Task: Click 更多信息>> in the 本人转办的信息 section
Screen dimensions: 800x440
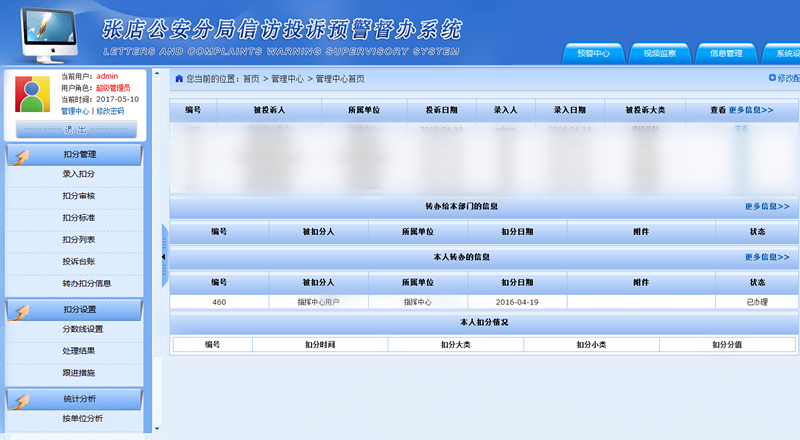Action: 766,257
